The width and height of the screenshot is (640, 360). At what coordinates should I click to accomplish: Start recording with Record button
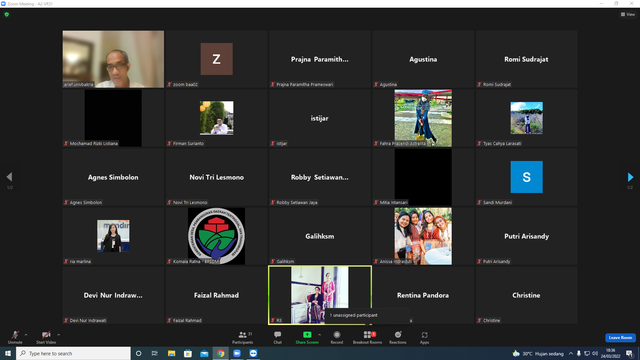coord(337,337)
